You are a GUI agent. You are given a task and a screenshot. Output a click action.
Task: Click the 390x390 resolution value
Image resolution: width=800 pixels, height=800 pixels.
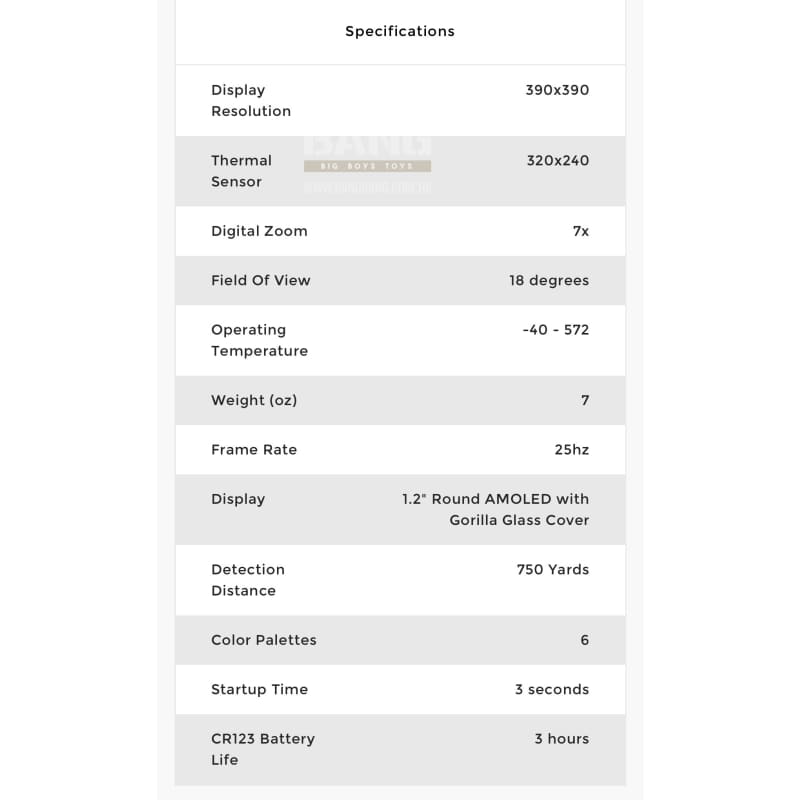pyautogui.click(x=557, y=90)
